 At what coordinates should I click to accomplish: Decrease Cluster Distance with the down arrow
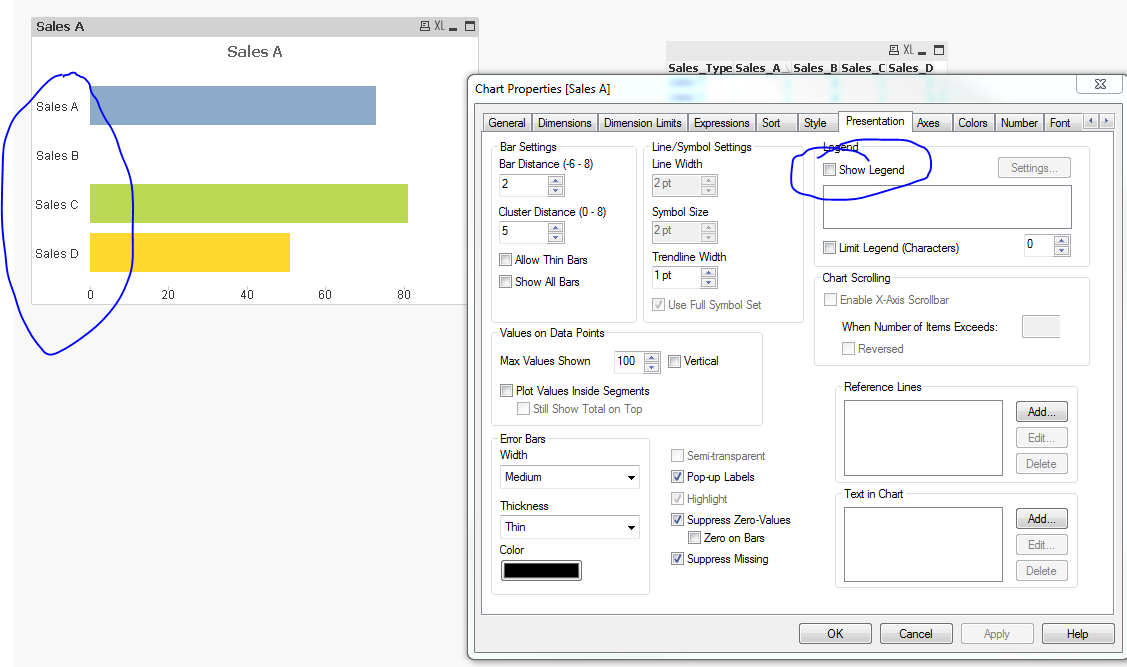click(556, 238)
